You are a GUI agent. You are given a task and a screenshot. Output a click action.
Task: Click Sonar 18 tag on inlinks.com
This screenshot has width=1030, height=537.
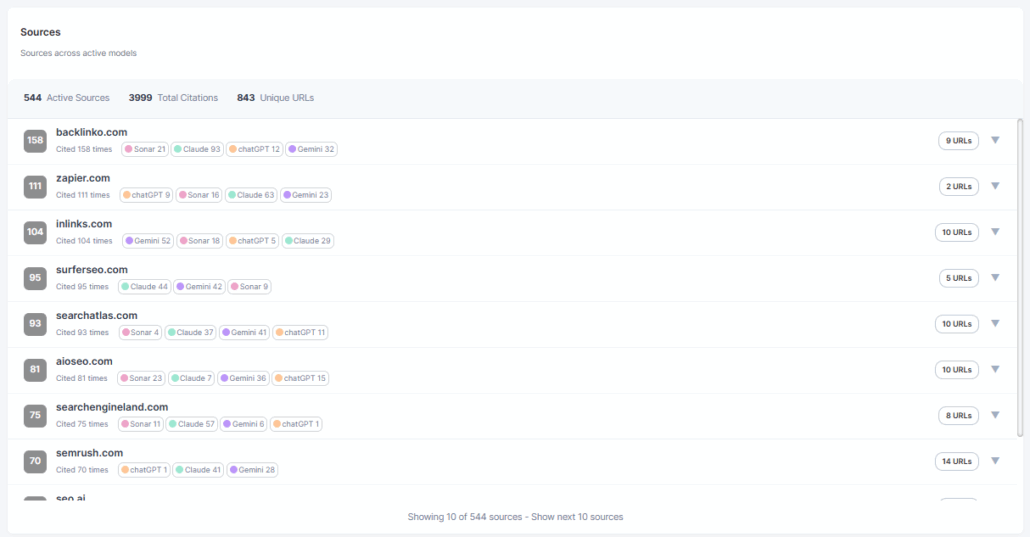click(200, 241)
